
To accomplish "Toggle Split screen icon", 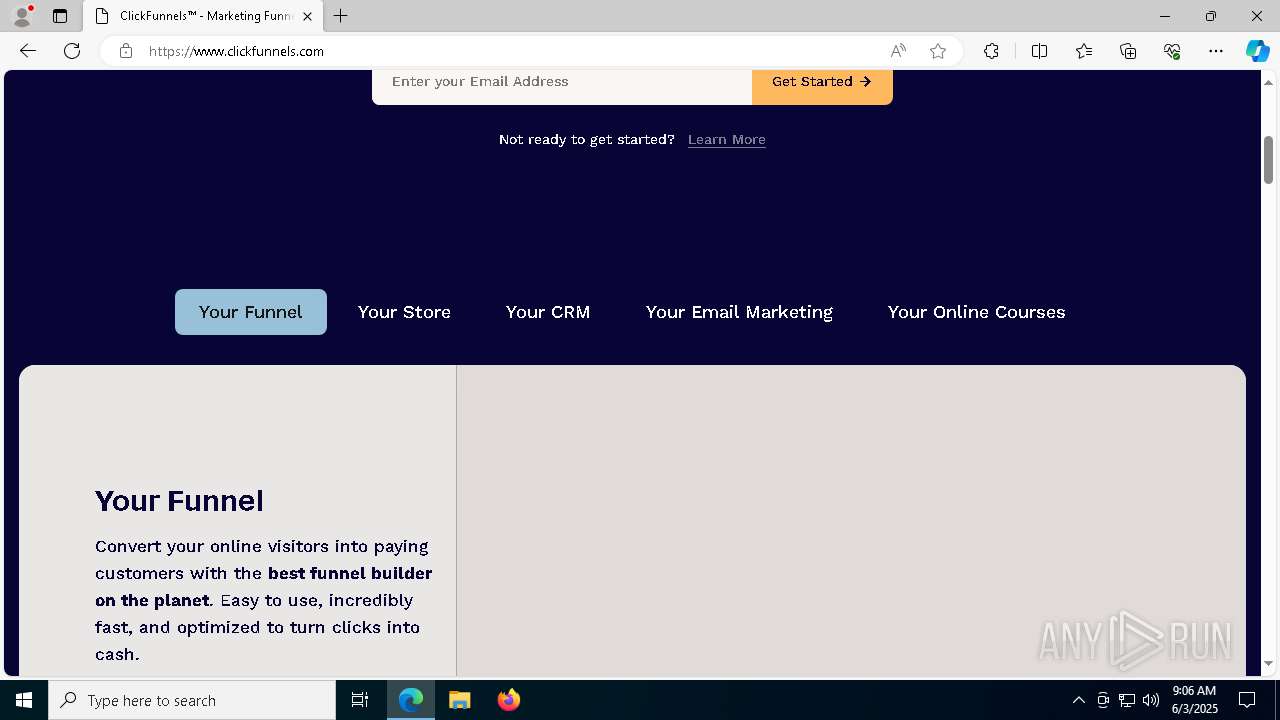I will [1039, 51].
